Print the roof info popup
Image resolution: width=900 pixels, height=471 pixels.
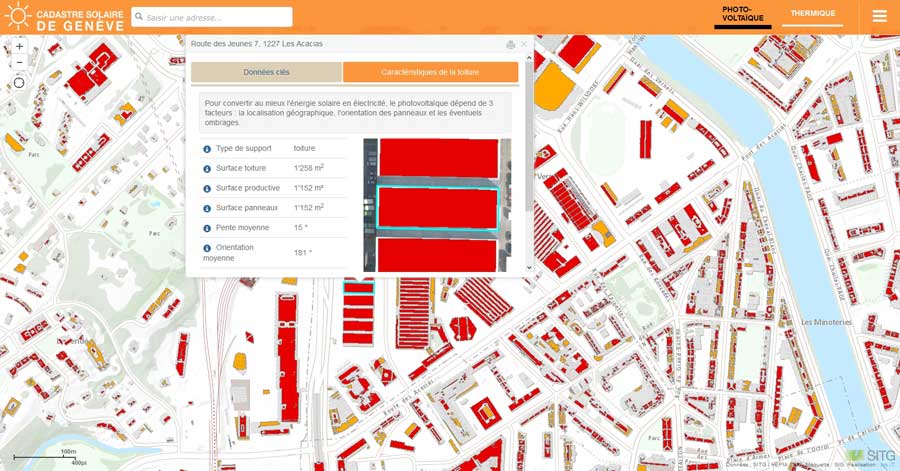(511, 45)
